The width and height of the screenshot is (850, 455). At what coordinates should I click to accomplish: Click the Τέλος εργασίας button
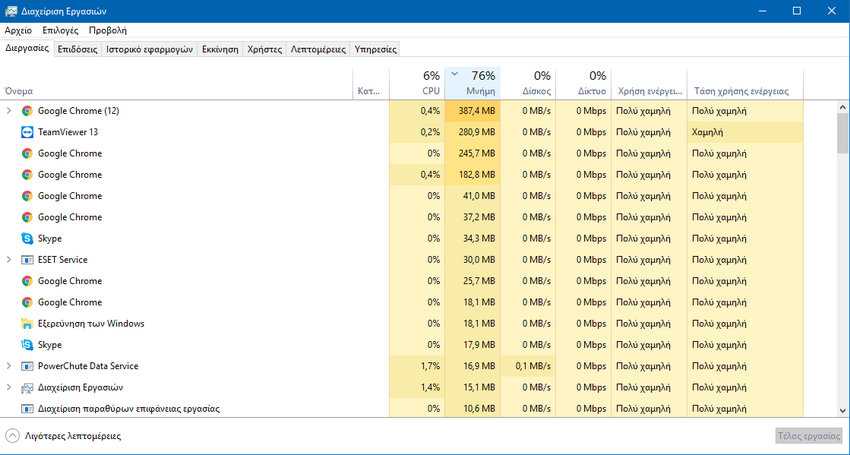pyautogui.click(x=809, y=436)
